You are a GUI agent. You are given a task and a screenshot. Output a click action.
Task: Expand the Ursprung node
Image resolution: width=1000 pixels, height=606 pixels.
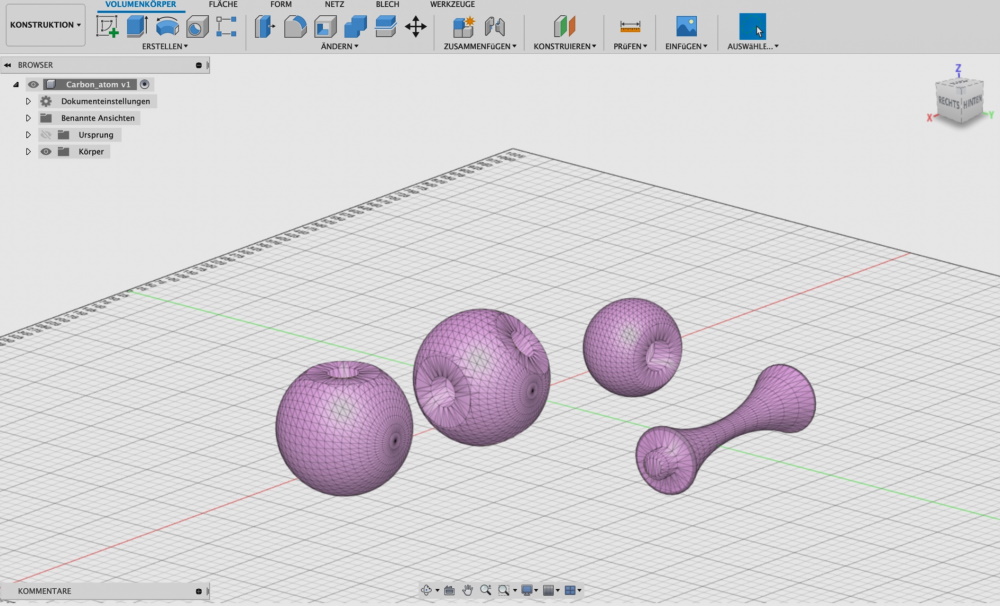coord(28,135)
